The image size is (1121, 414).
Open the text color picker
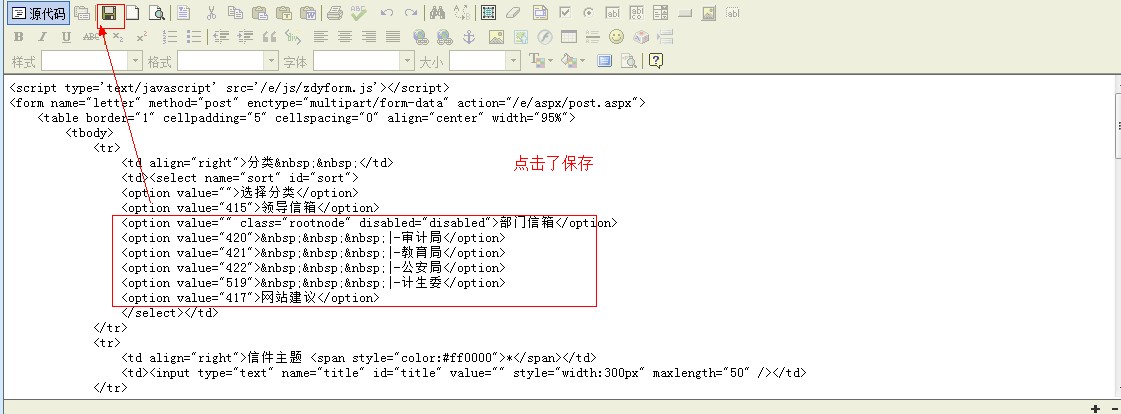[541, 61]
